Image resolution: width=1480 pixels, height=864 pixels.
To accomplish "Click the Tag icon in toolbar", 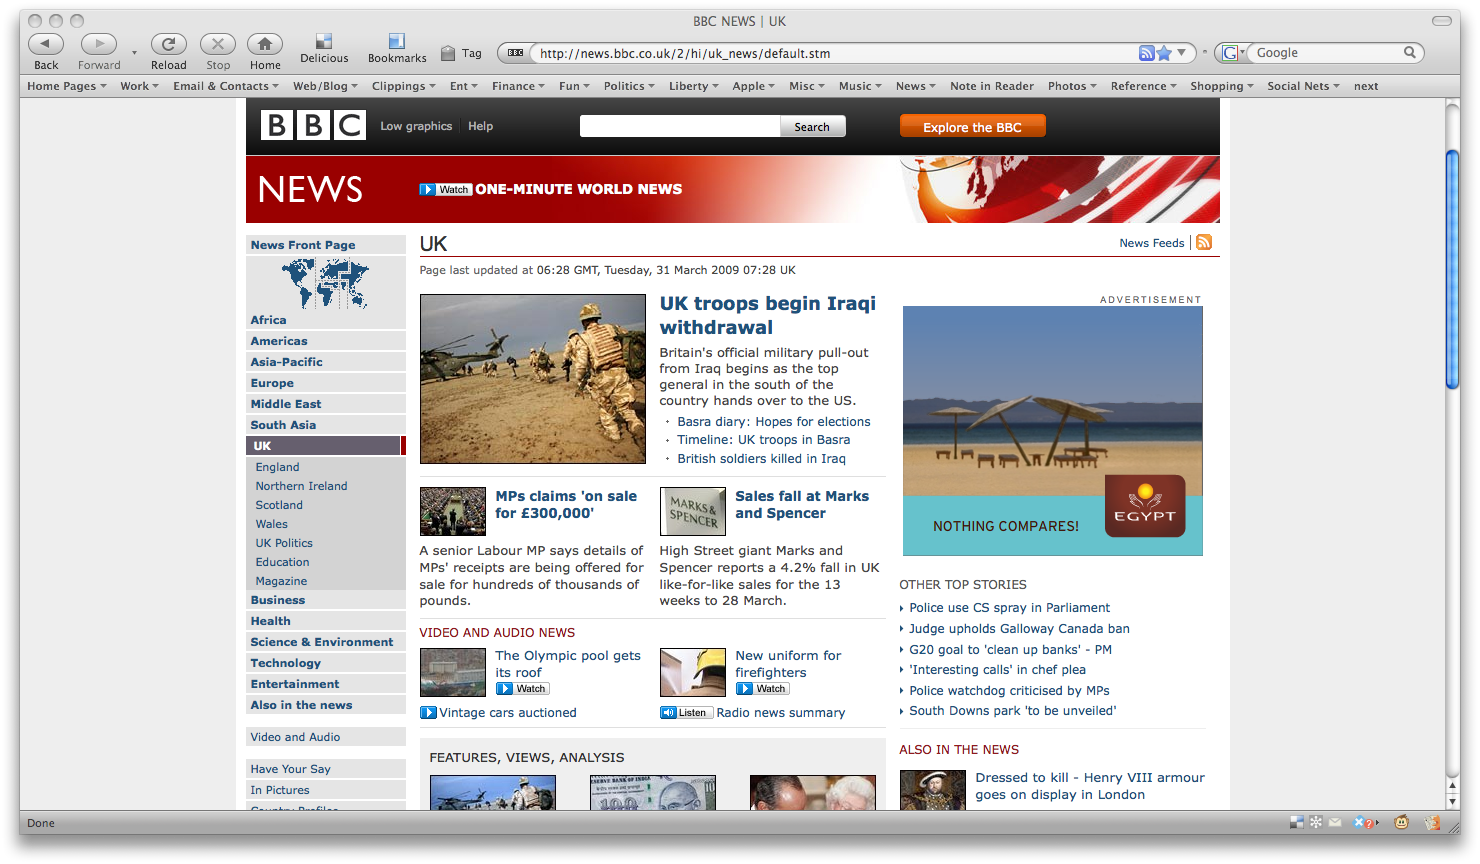I will tap(449, 53).
